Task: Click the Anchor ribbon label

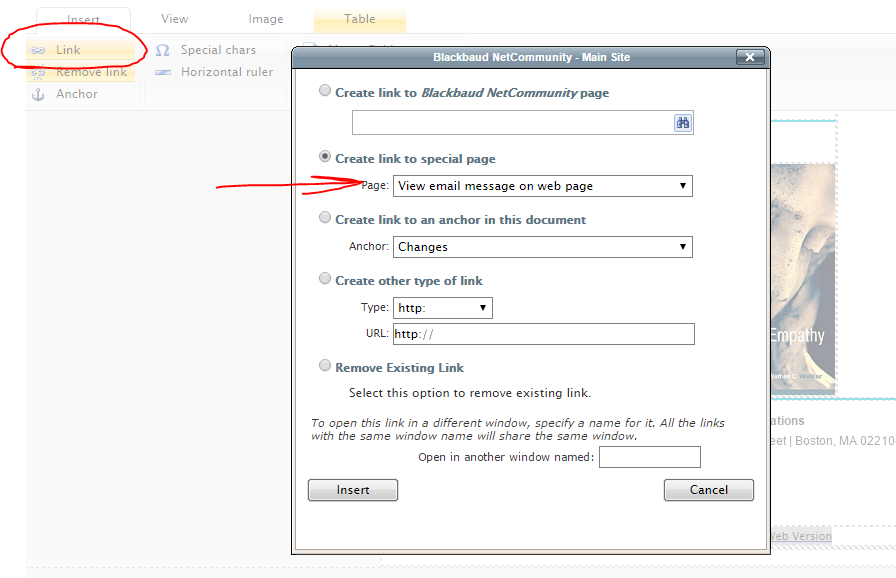Action: [x=77, y=94]
